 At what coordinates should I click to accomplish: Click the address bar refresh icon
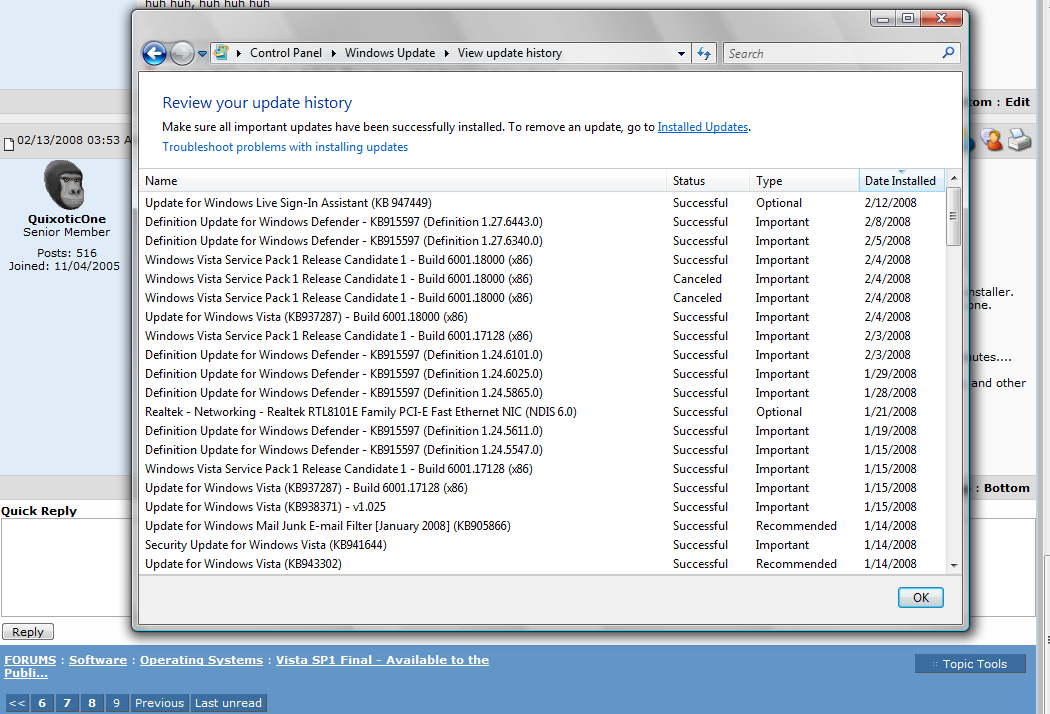704,54
